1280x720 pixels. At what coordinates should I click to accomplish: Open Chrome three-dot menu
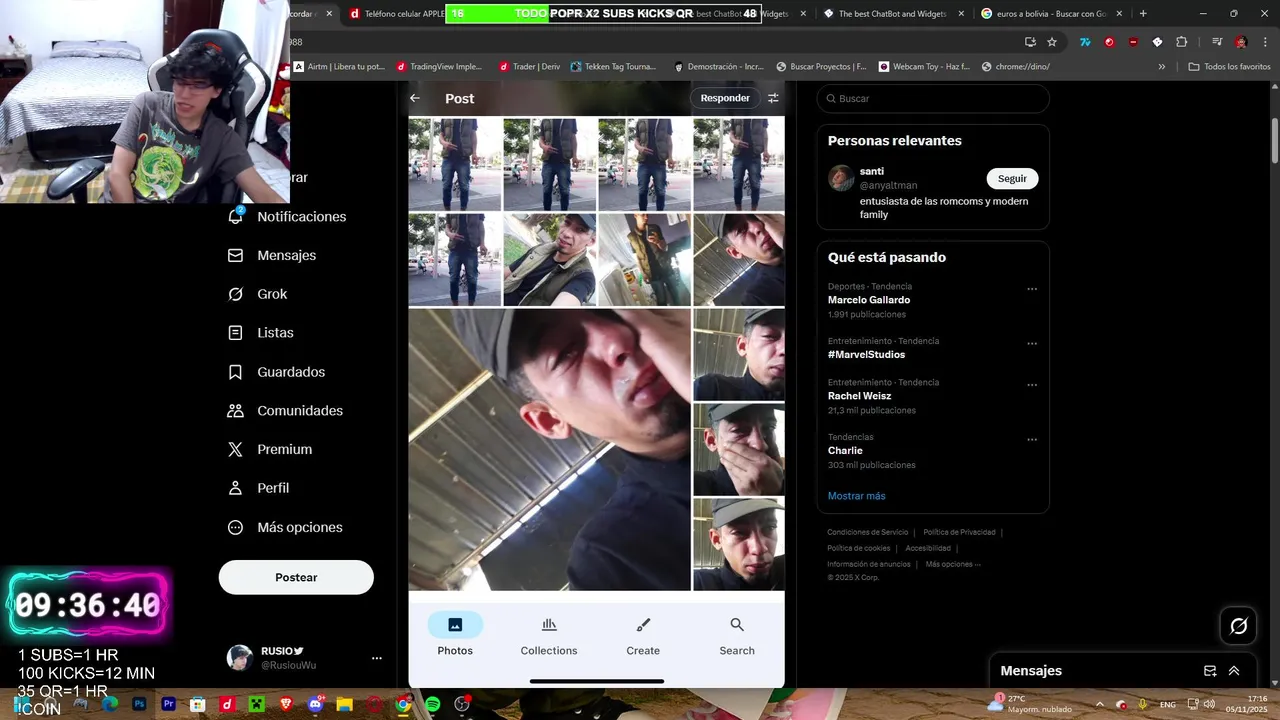(x=1264, y=42)
